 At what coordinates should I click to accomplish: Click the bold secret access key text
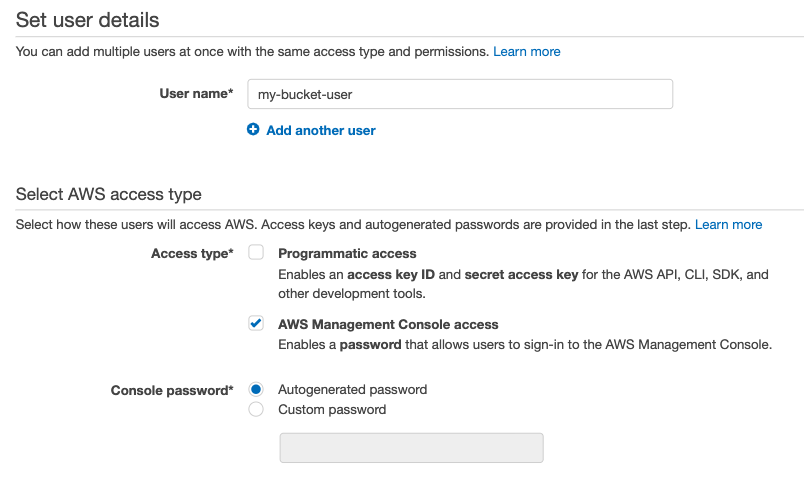pyautogui.click(x=521, y=274)
